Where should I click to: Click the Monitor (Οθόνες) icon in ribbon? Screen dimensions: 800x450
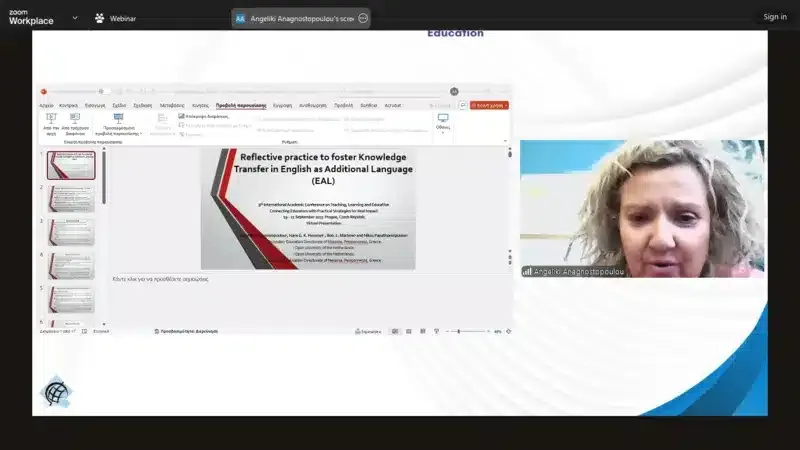coord(443,118)
